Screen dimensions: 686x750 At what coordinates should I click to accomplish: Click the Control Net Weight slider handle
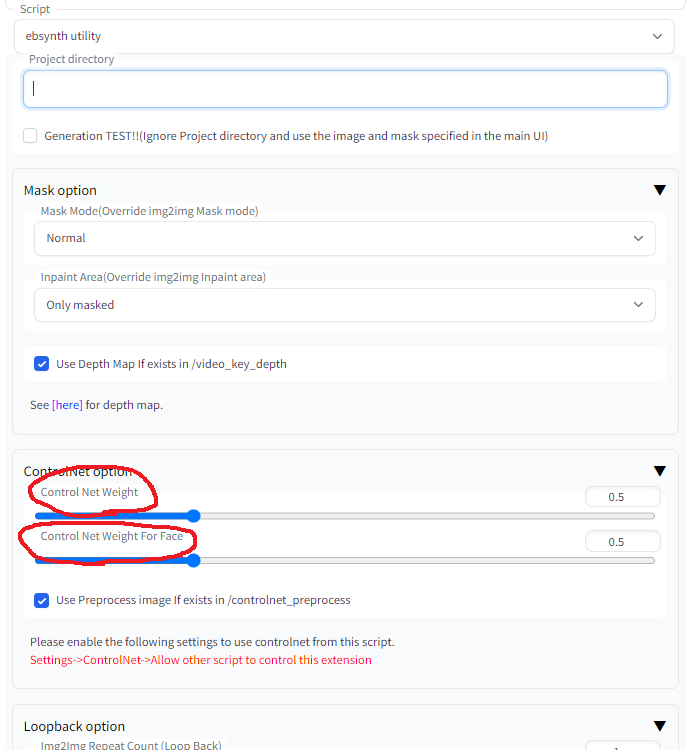click(x=193, y=516)
